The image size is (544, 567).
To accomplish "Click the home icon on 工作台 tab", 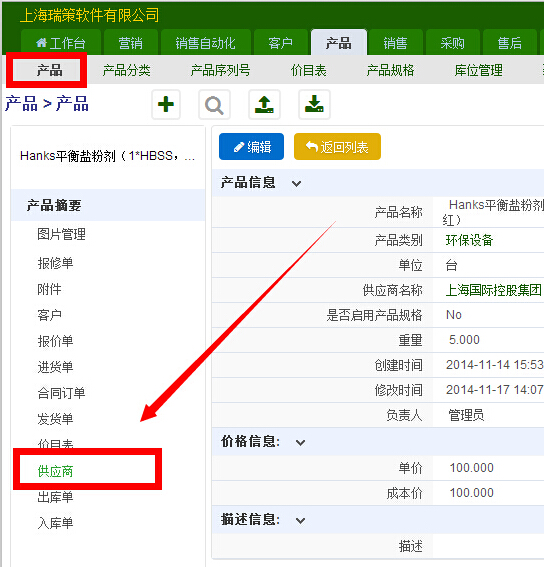I will coord(41,43).
